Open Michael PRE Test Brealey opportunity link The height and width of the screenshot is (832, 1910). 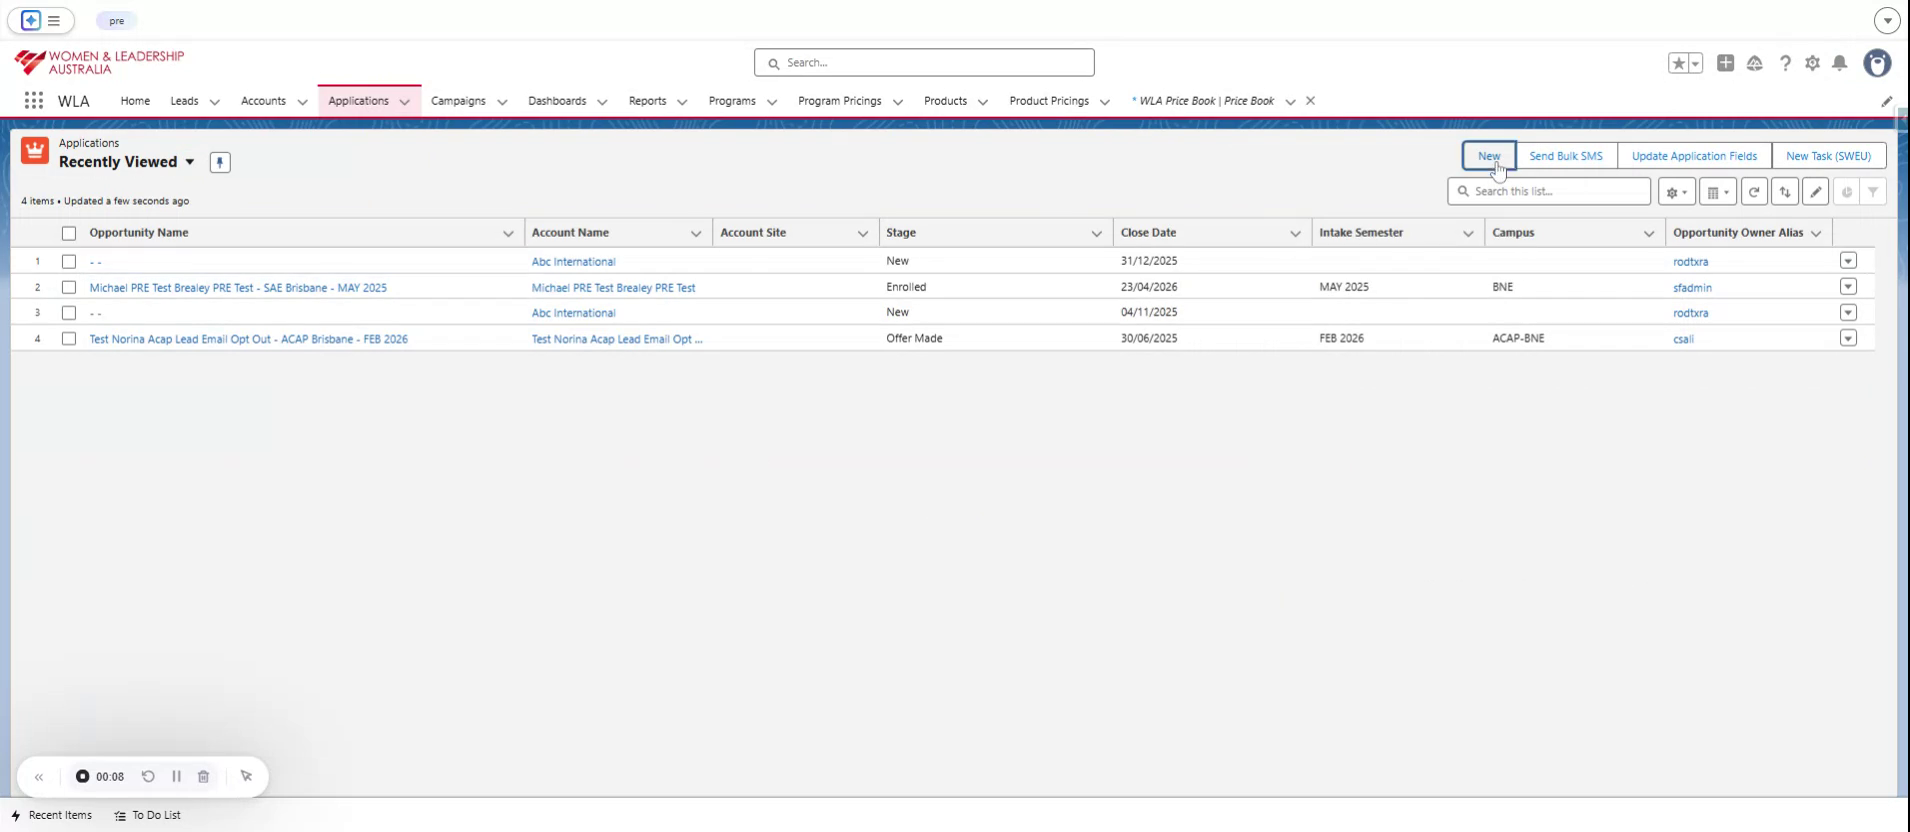238,288
